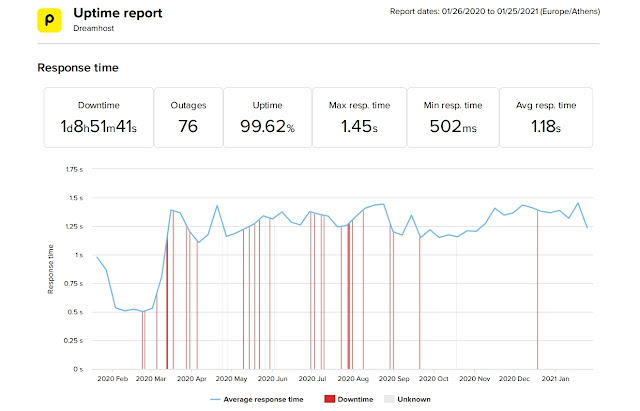Click the 2020 Feb axis label
640x411 pixels.
pyautogui.click(x=113, y=379)
